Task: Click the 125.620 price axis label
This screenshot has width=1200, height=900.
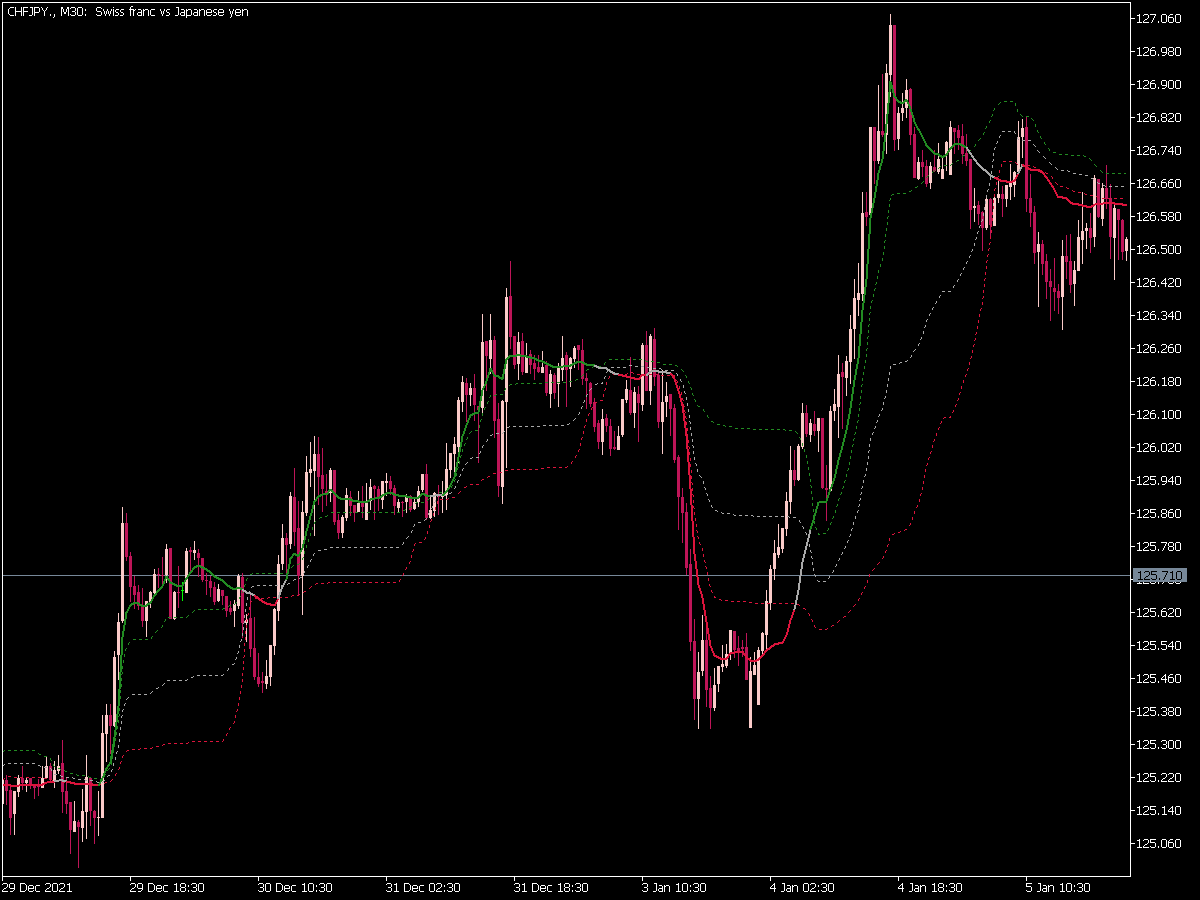Action: 1158,613
